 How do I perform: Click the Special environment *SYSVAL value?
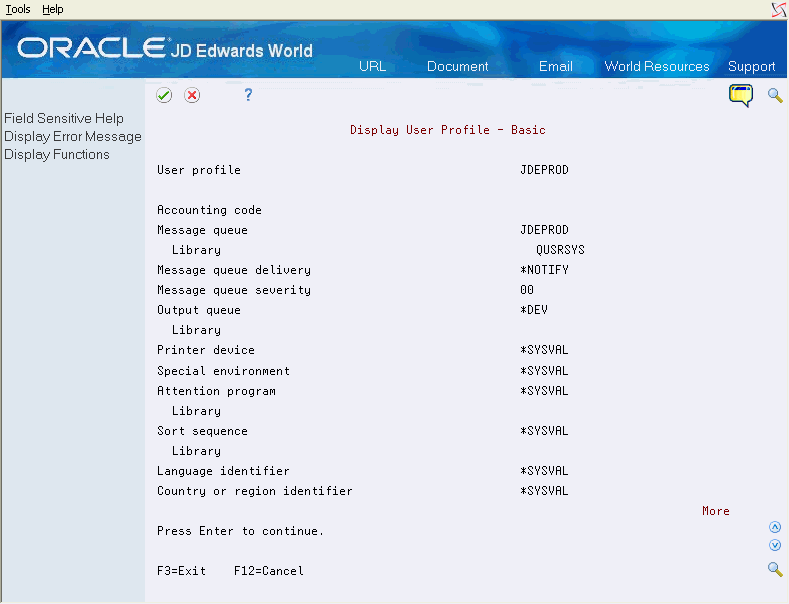[x=544, y=371]
